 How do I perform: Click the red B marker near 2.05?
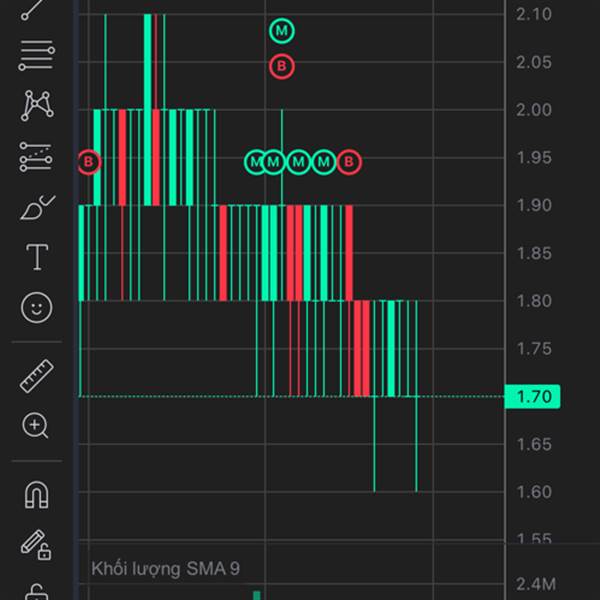[282, 66]
